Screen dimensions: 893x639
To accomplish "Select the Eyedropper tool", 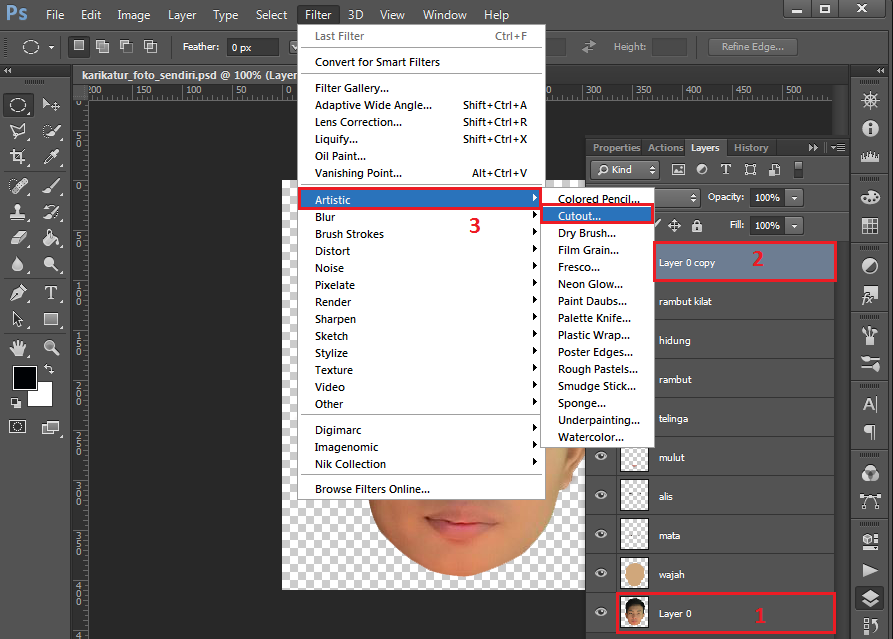I will point(52,157).
